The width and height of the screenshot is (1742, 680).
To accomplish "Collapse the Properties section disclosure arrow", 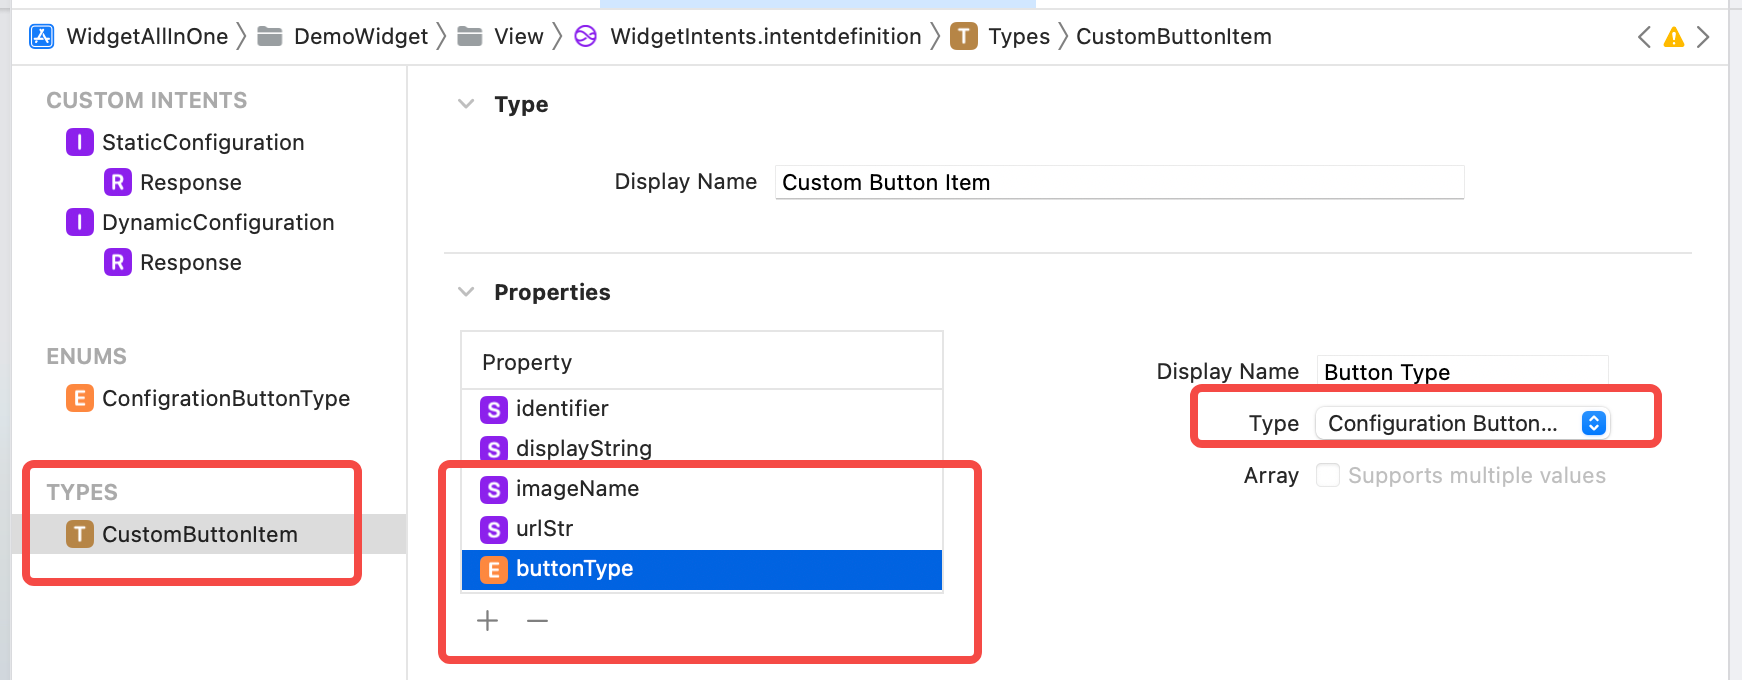I will point(466,292).
